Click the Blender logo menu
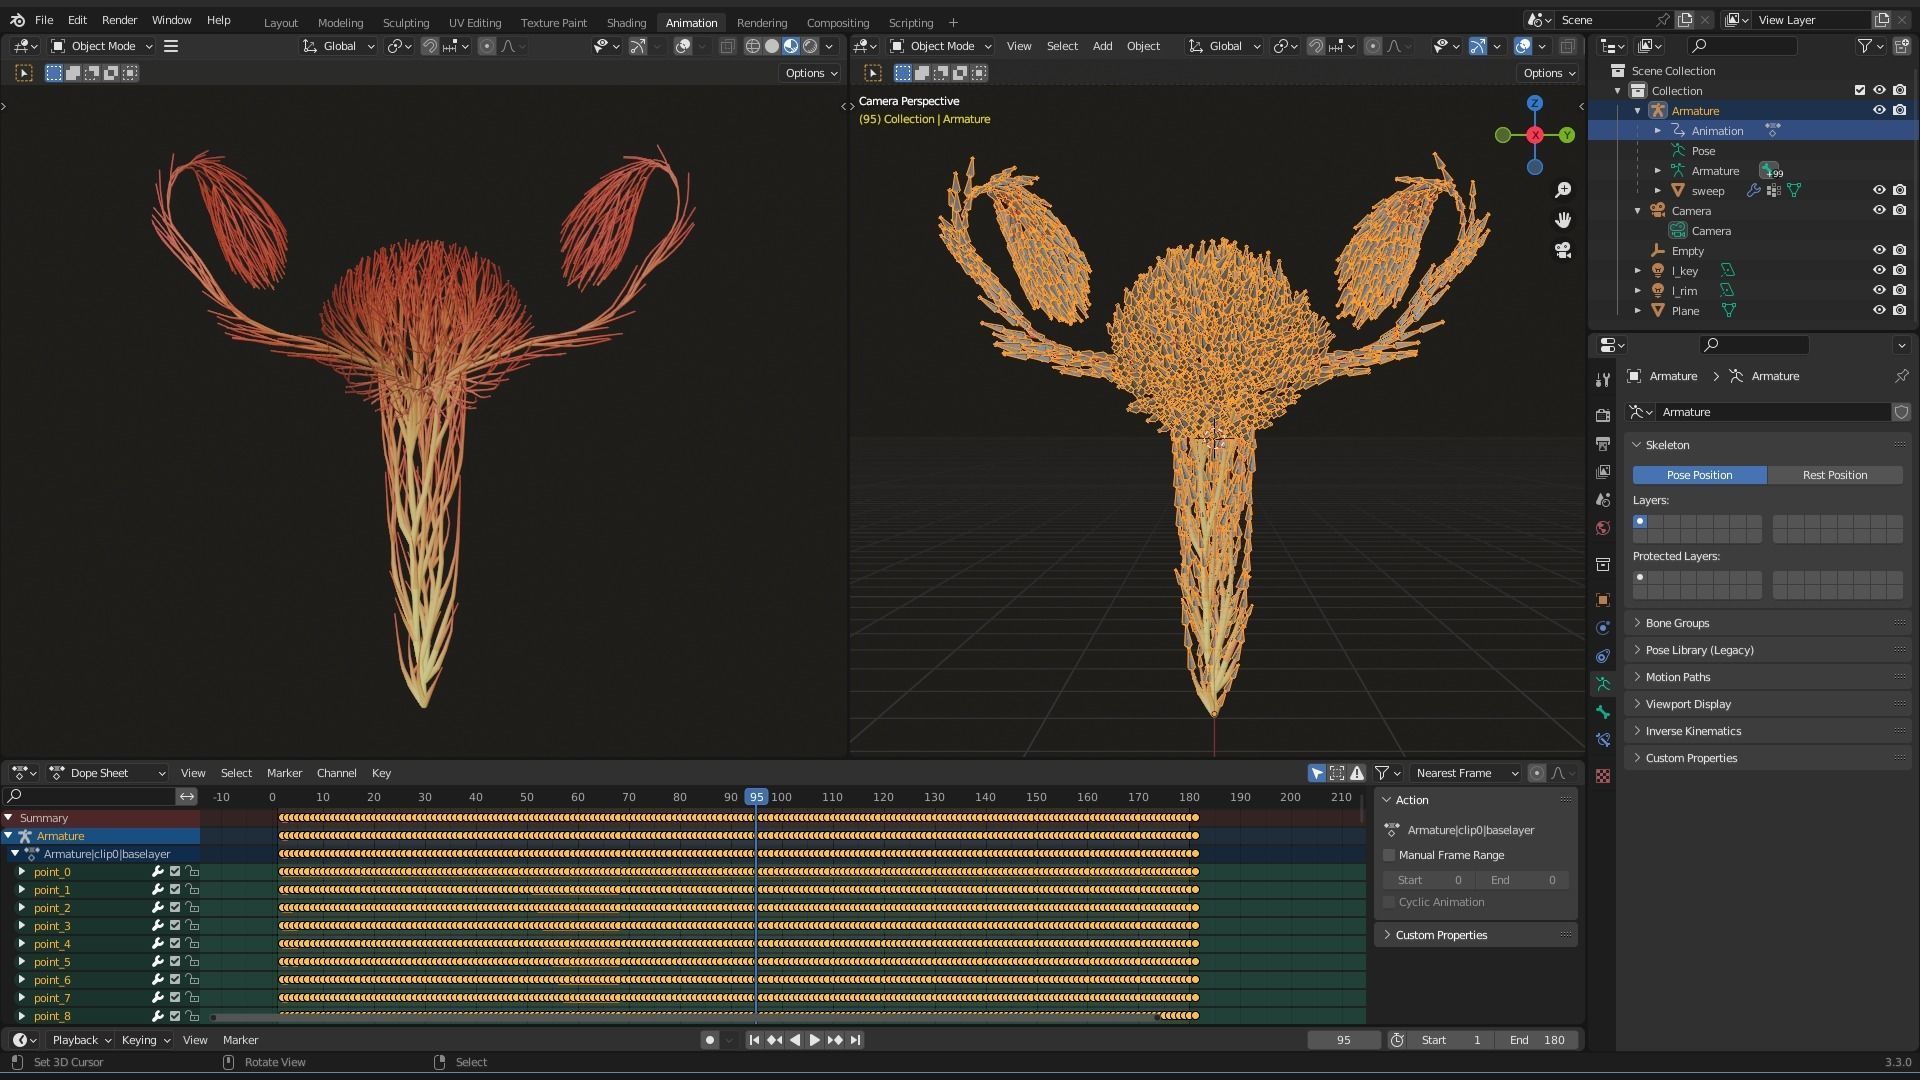Screen dimensions: 1920x1080 pyautogui.click(x=17, y=20)
